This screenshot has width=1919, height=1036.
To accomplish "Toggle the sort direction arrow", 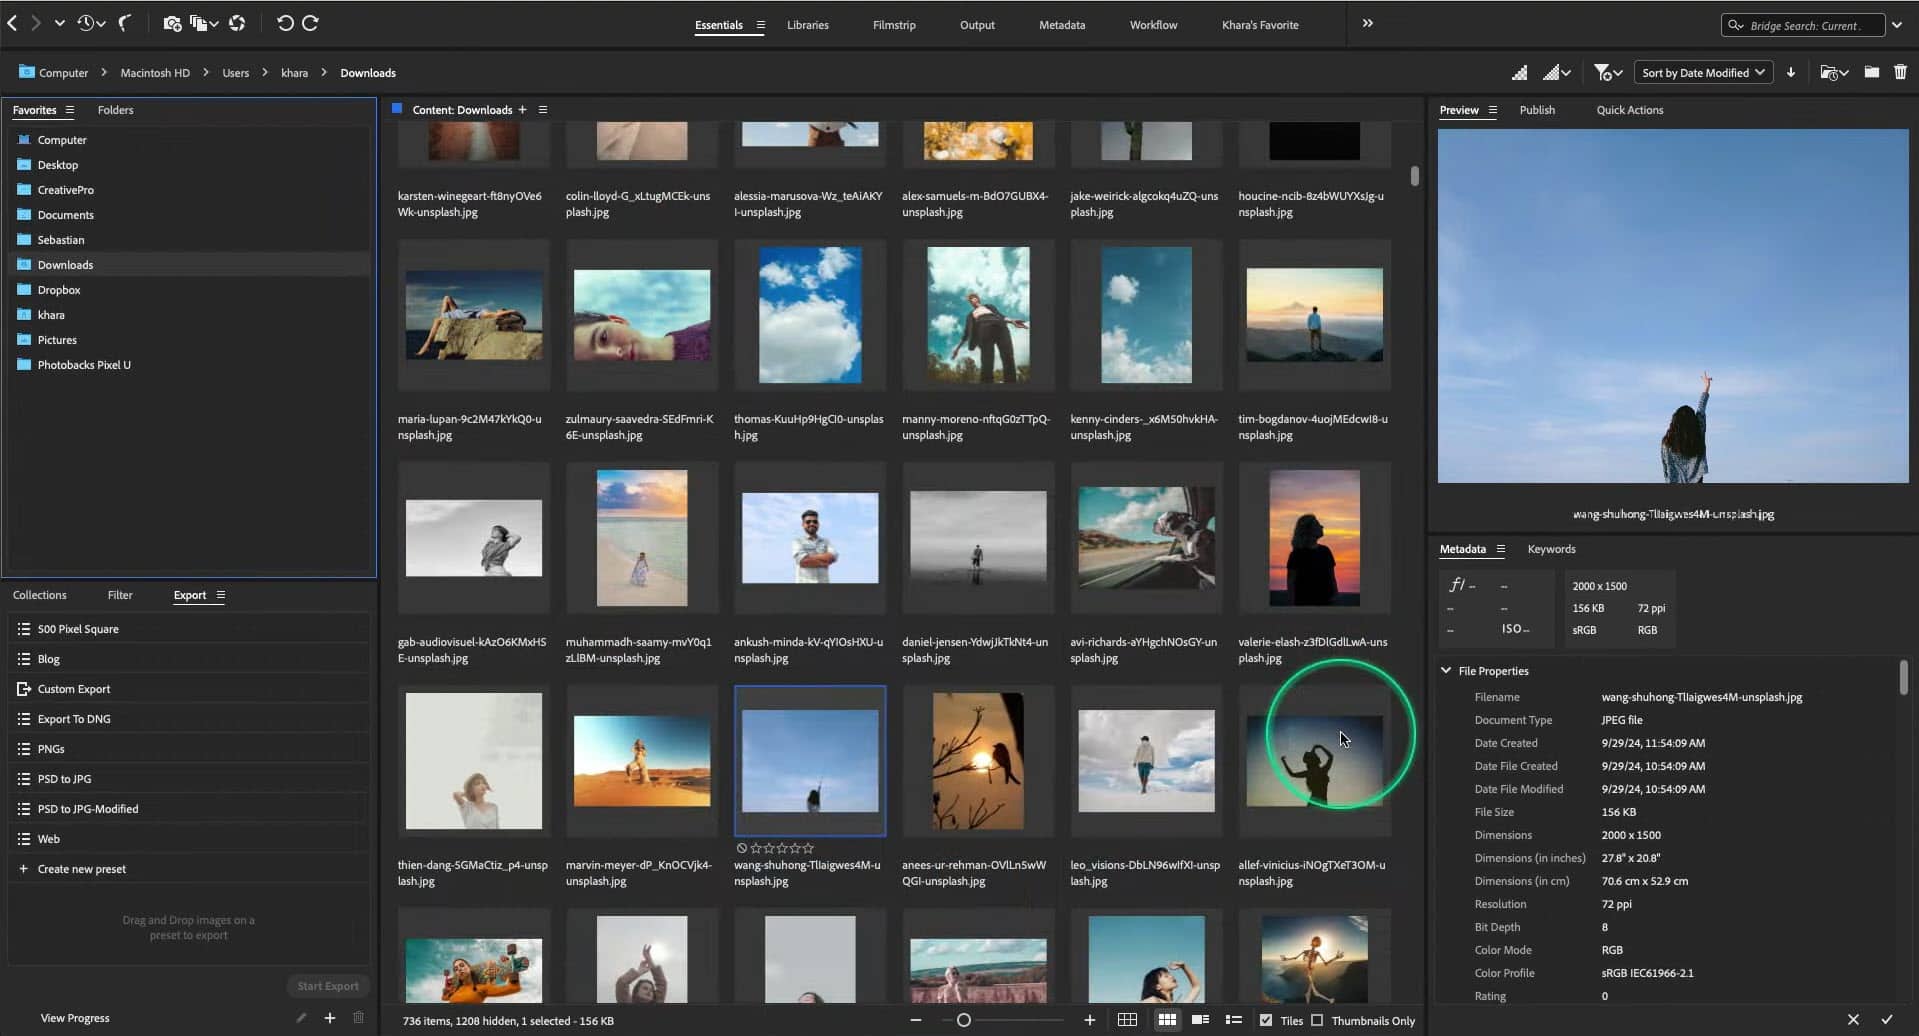I will click(x=1791, y=72).
